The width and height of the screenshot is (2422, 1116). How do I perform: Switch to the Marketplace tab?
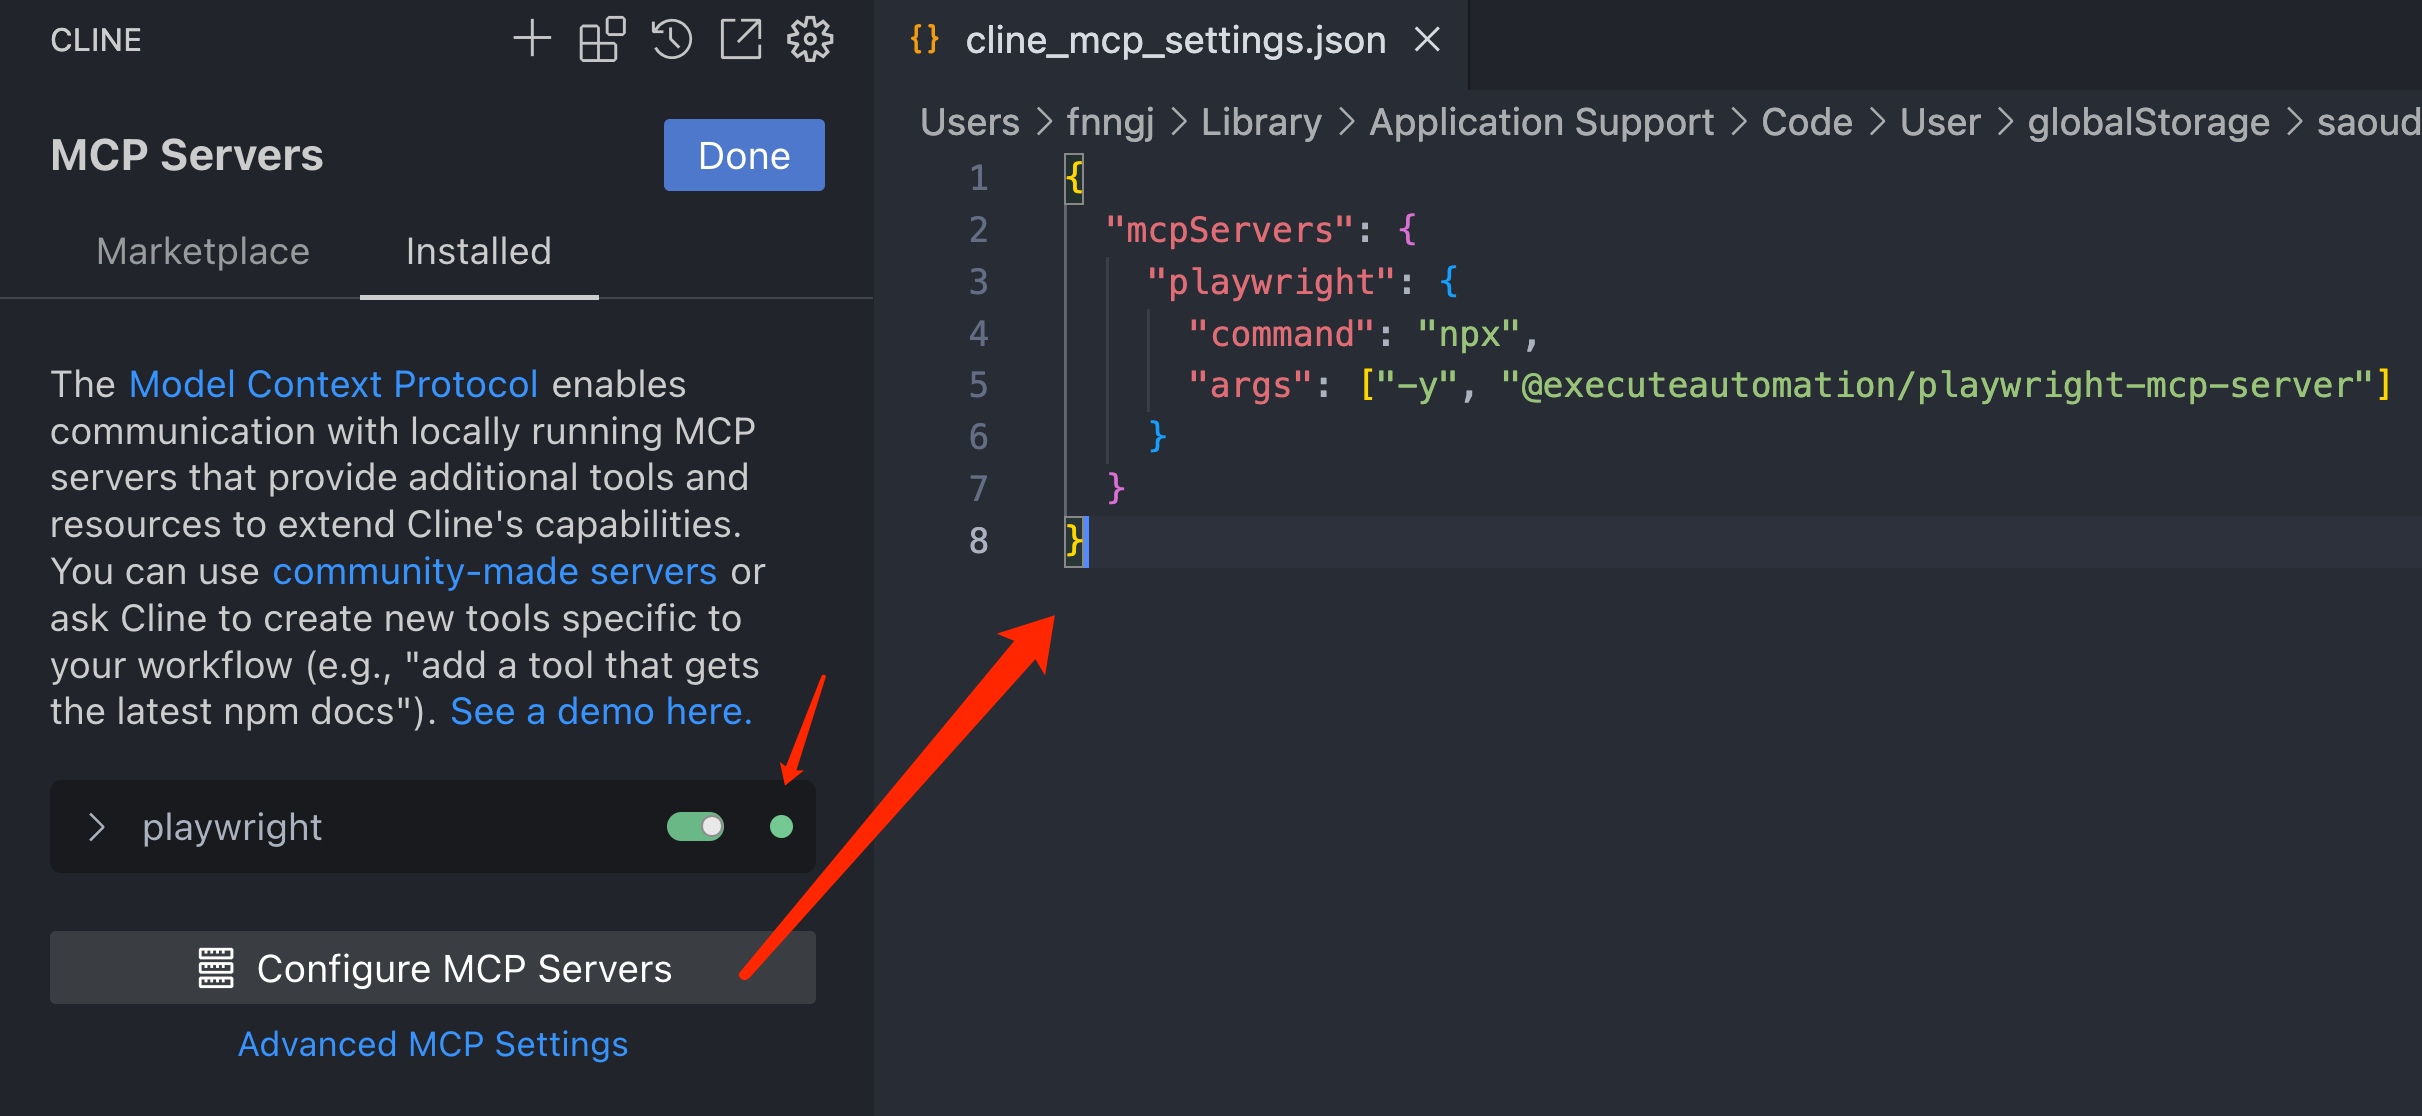203,251
